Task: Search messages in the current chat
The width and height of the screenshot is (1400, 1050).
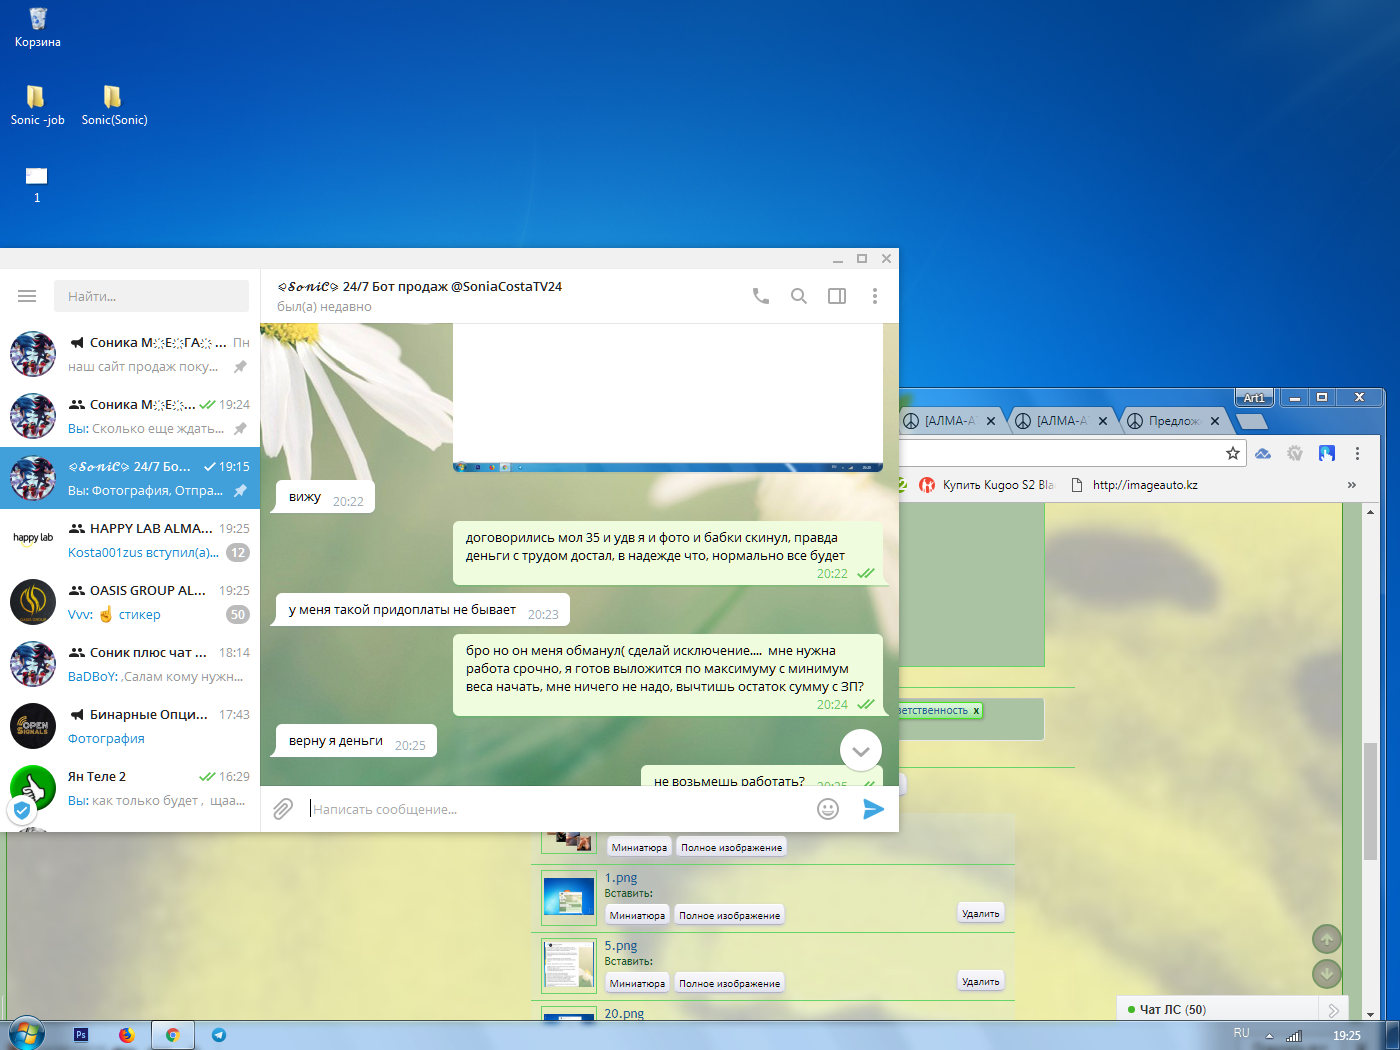Action: coord(799,296)
